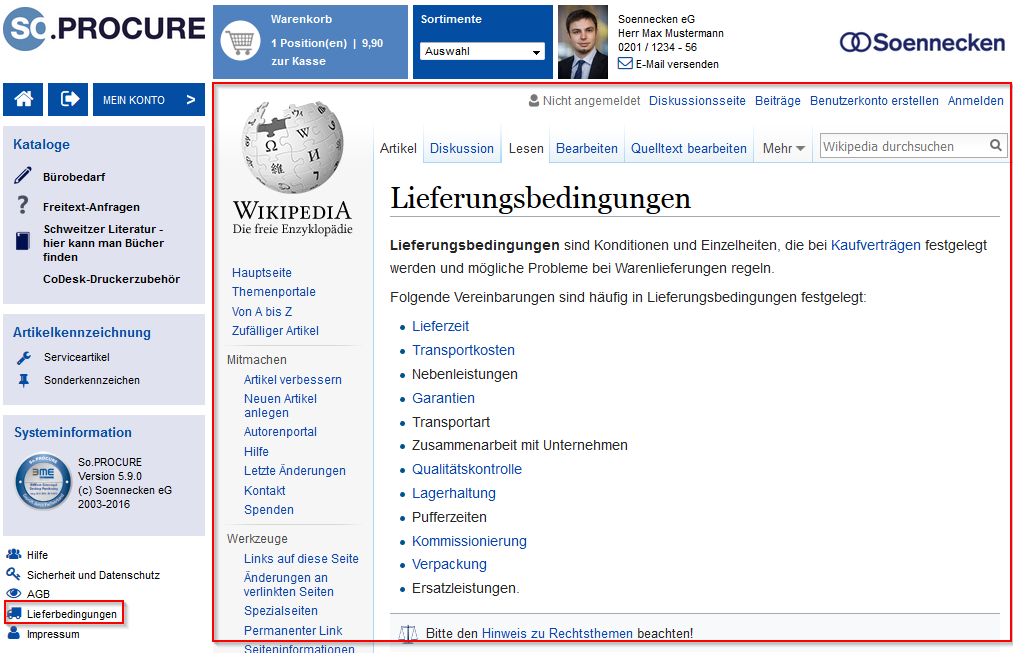Click the wrench icon for Serviceartikel
The width and height of the screenshot is (1013, 653).
[x=24, y=357]
